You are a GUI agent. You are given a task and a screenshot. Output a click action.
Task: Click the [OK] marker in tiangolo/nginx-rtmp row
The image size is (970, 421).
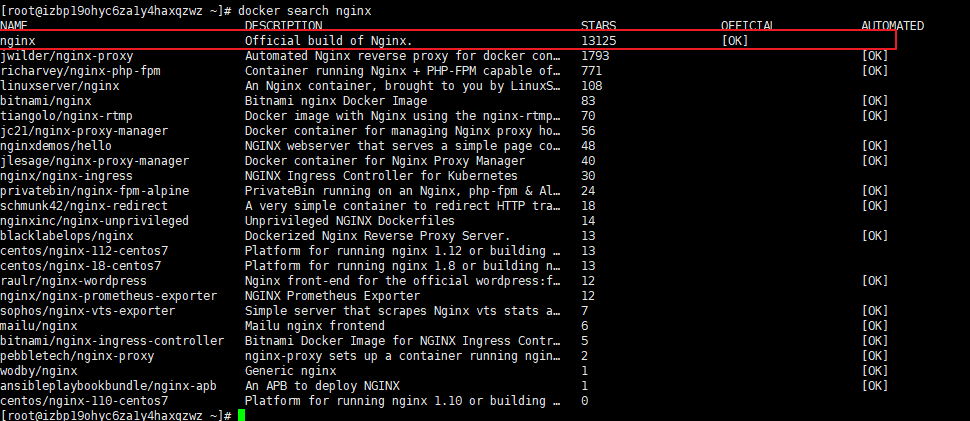point(875,116)
